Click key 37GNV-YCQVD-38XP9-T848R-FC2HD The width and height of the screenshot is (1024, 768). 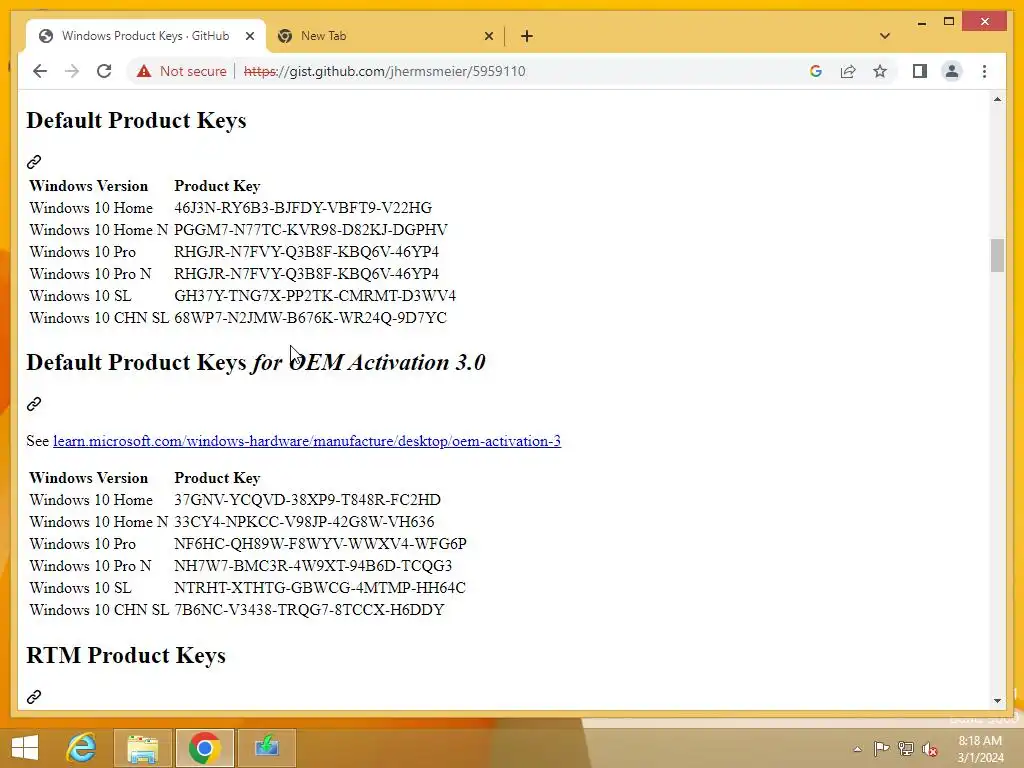pos(308,500)
